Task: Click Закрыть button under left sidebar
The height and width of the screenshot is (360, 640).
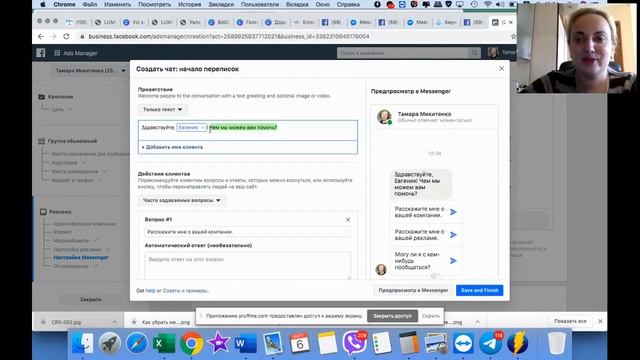Action: tap(91, 299)
